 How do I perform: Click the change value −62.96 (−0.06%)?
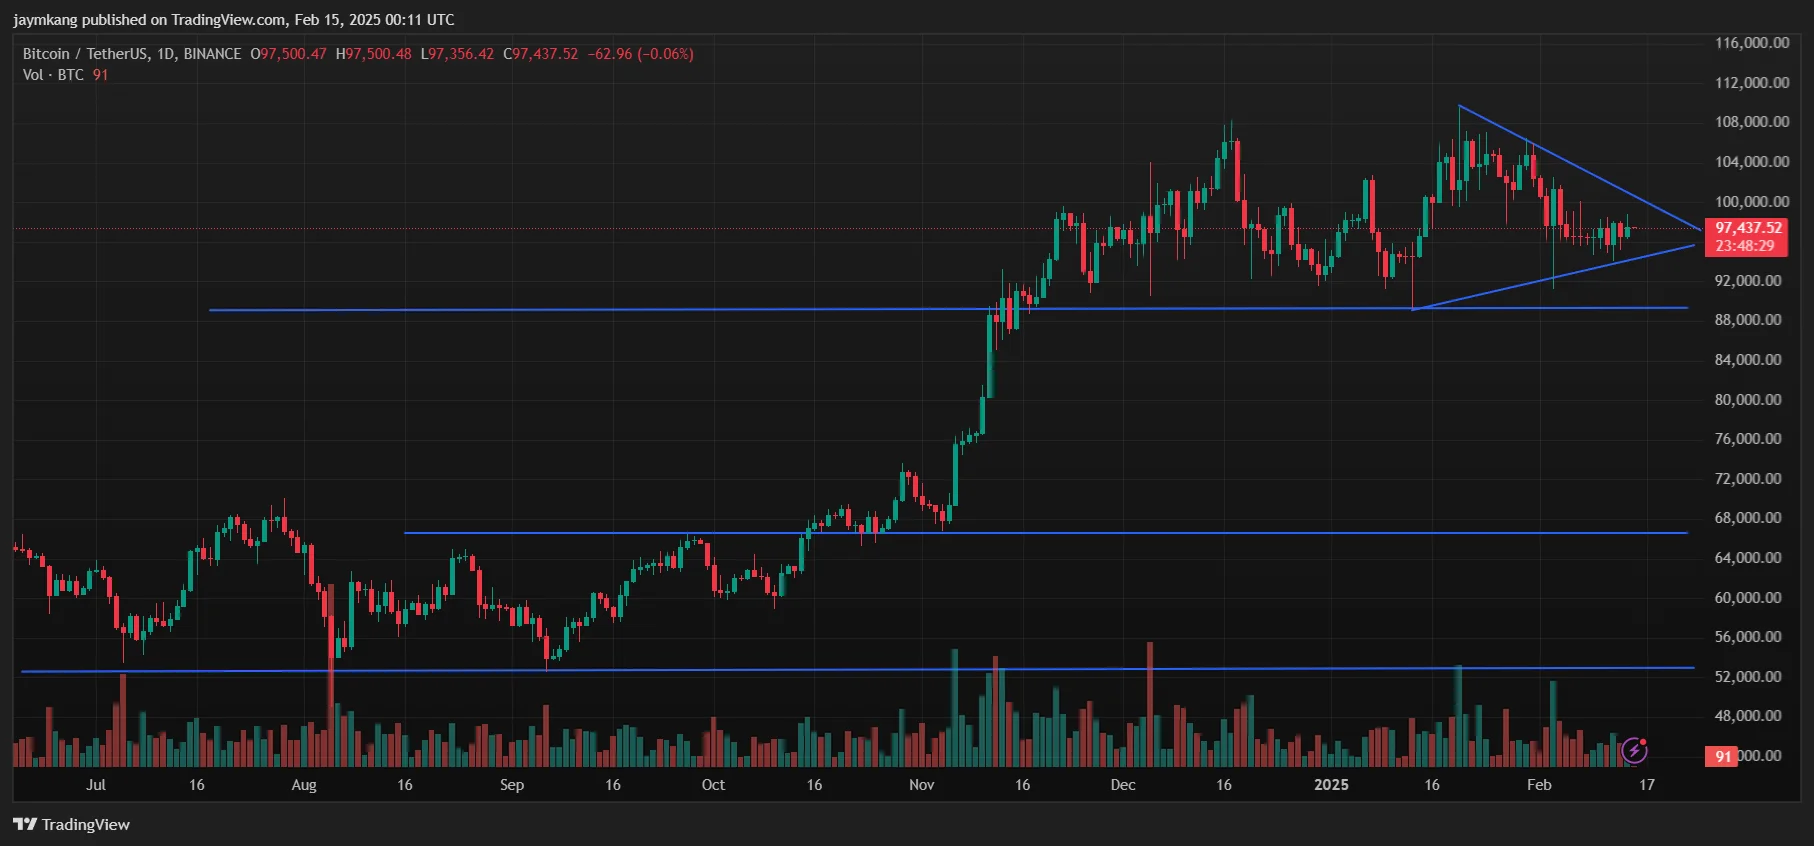(x=640, y=54)
